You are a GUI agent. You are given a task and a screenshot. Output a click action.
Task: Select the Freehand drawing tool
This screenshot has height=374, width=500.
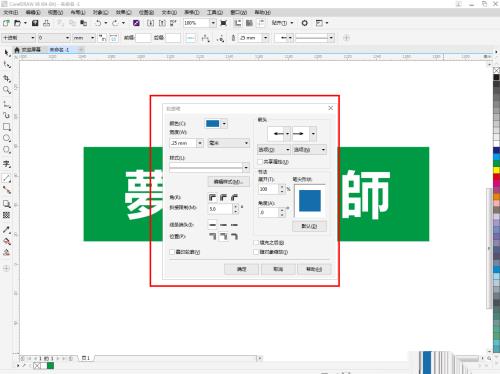[x=7, y=104]
